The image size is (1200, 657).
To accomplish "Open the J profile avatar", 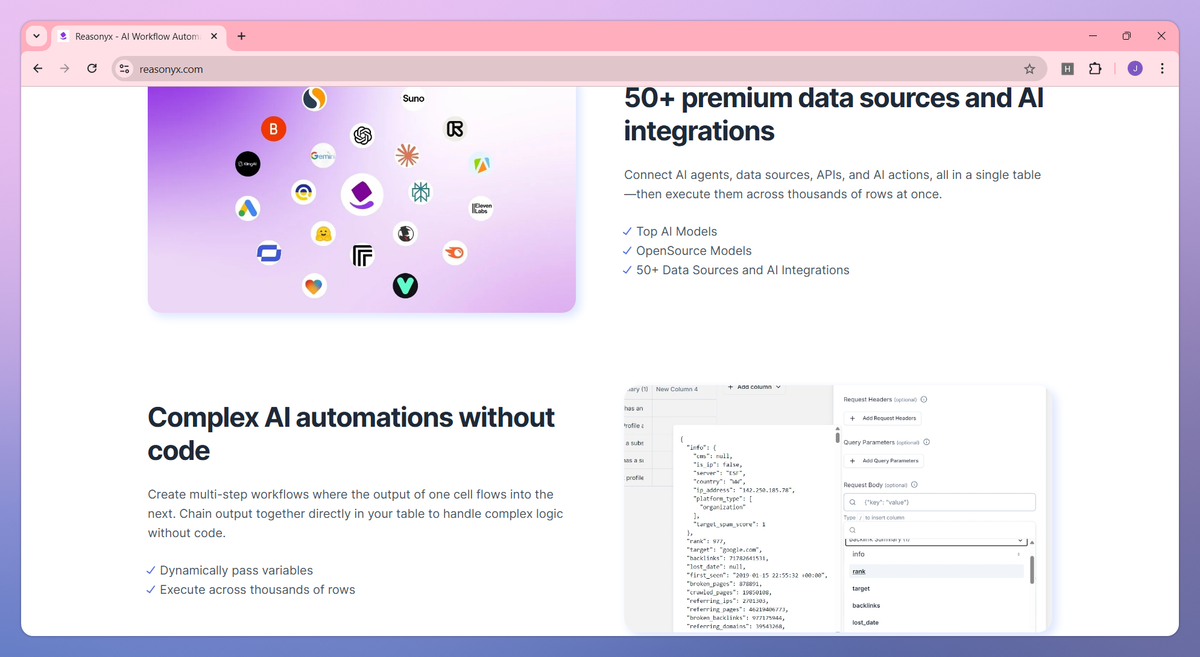I will [1135, 69].
